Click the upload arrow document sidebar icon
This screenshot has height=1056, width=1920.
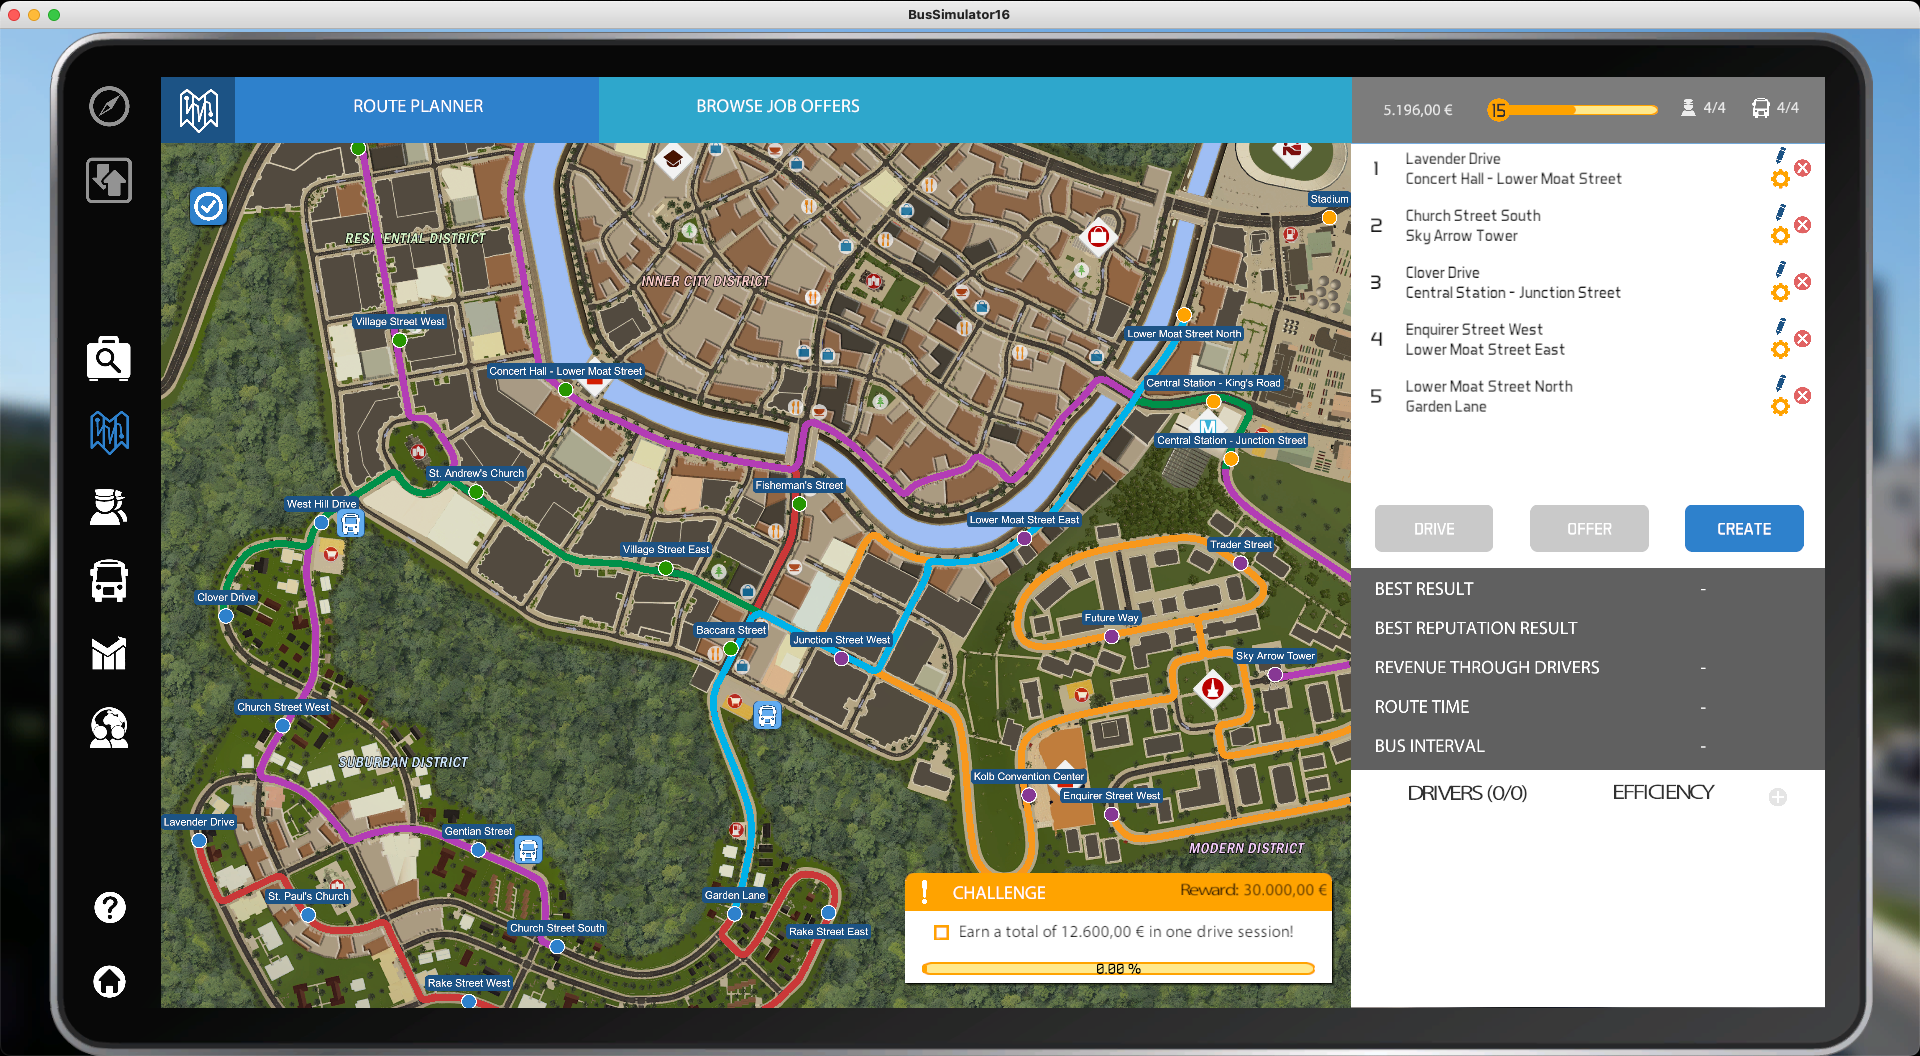click(x=109, y=181)
